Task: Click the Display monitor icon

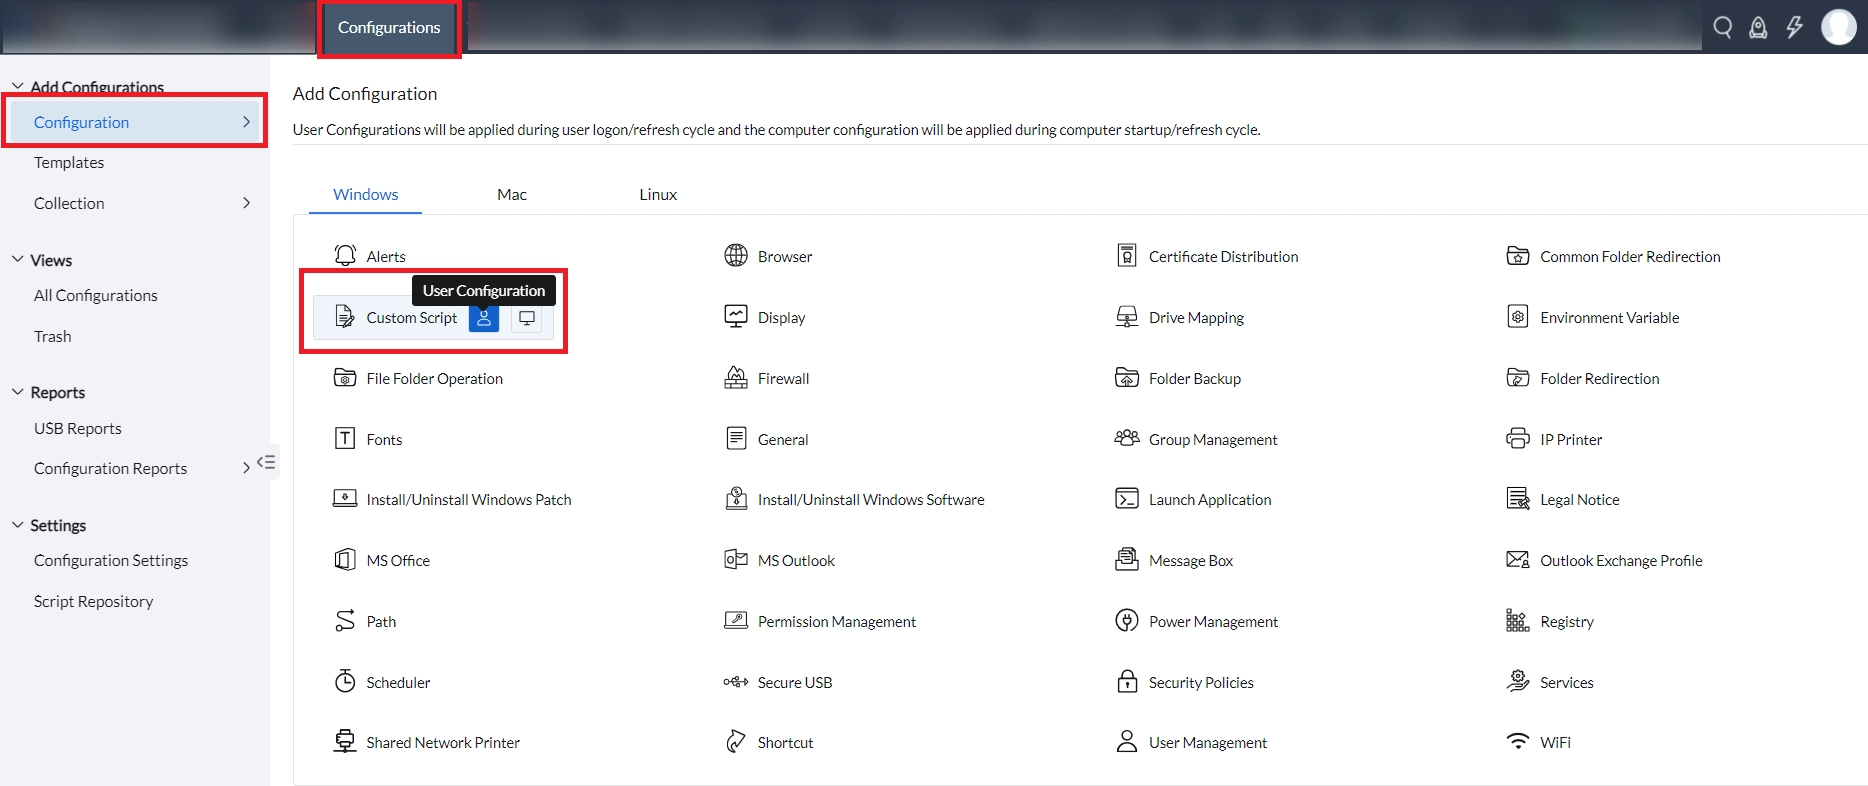Action: click(x=736, y=317)
